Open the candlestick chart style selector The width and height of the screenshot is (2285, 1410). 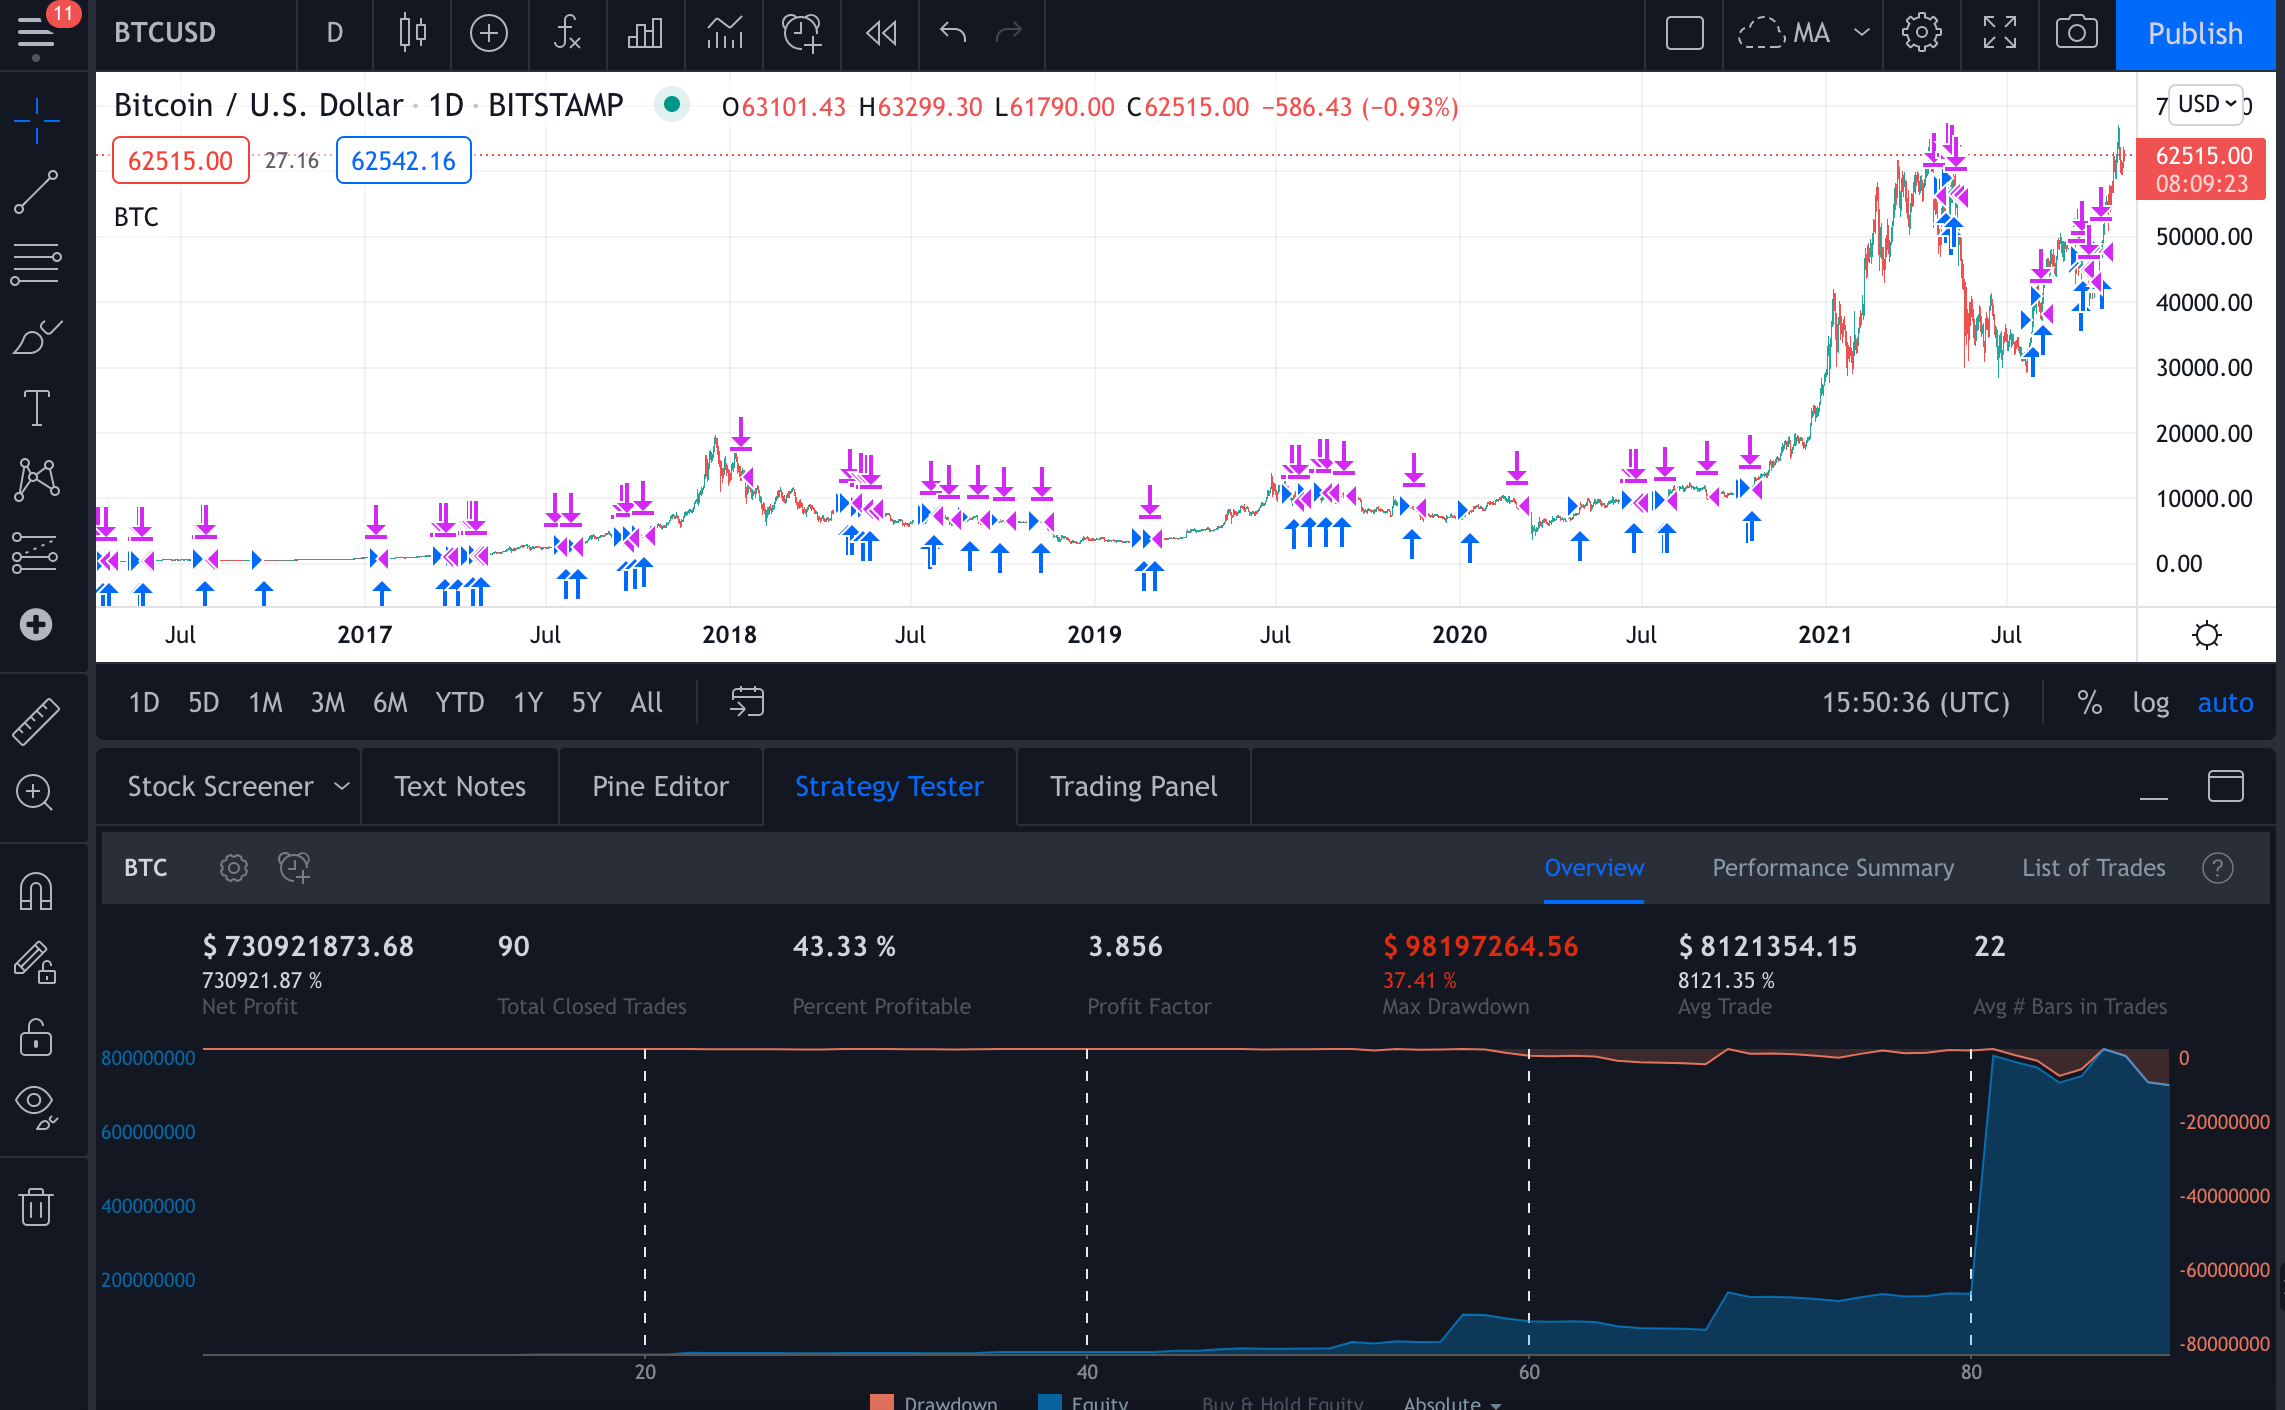(x=412, y=33)
